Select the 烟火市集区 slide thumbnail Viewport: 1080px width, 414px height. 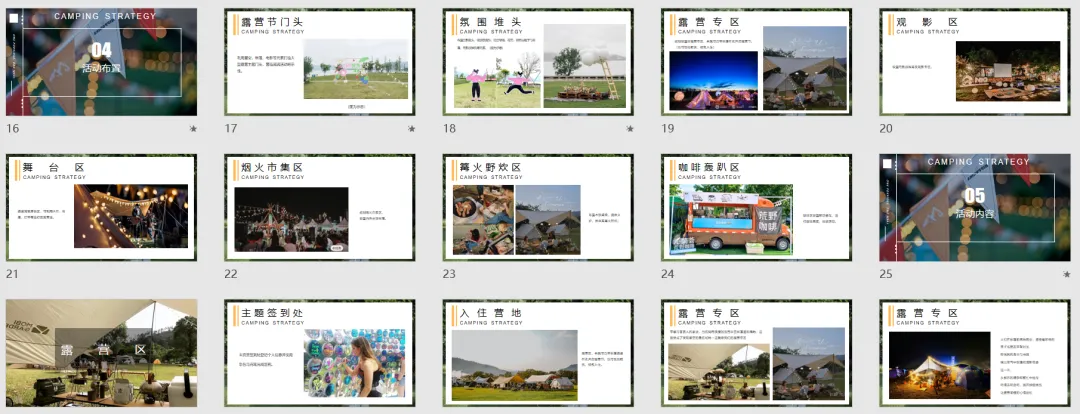click(x=320, y=207)
